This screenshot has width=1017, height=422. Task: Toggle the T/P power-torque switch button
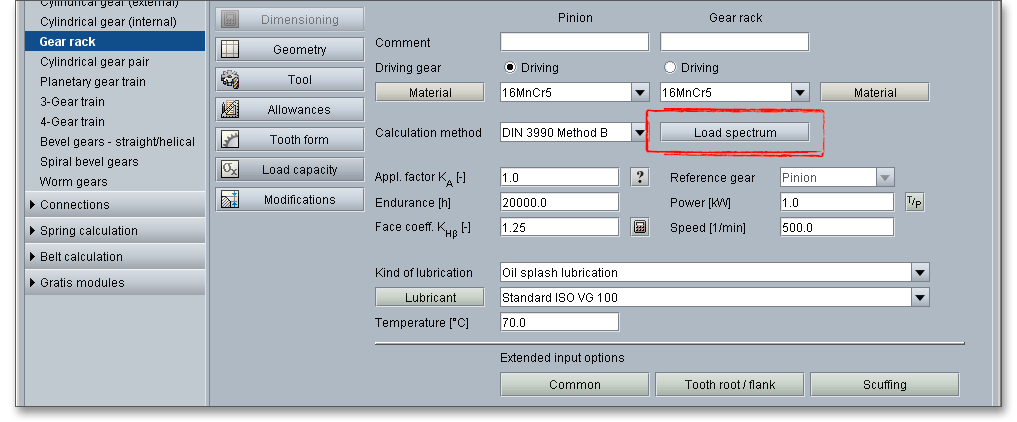[x=914, y=202]
